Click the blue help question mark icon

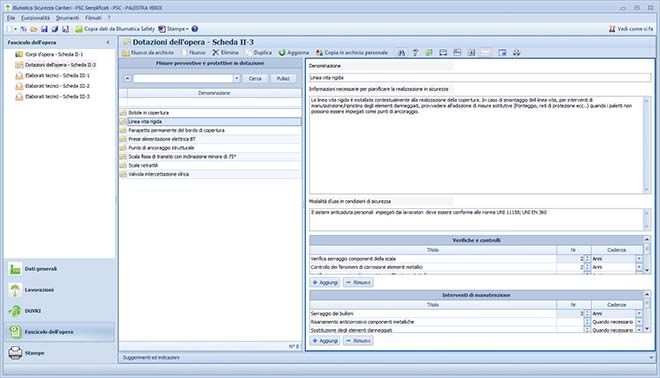[194, 29]
